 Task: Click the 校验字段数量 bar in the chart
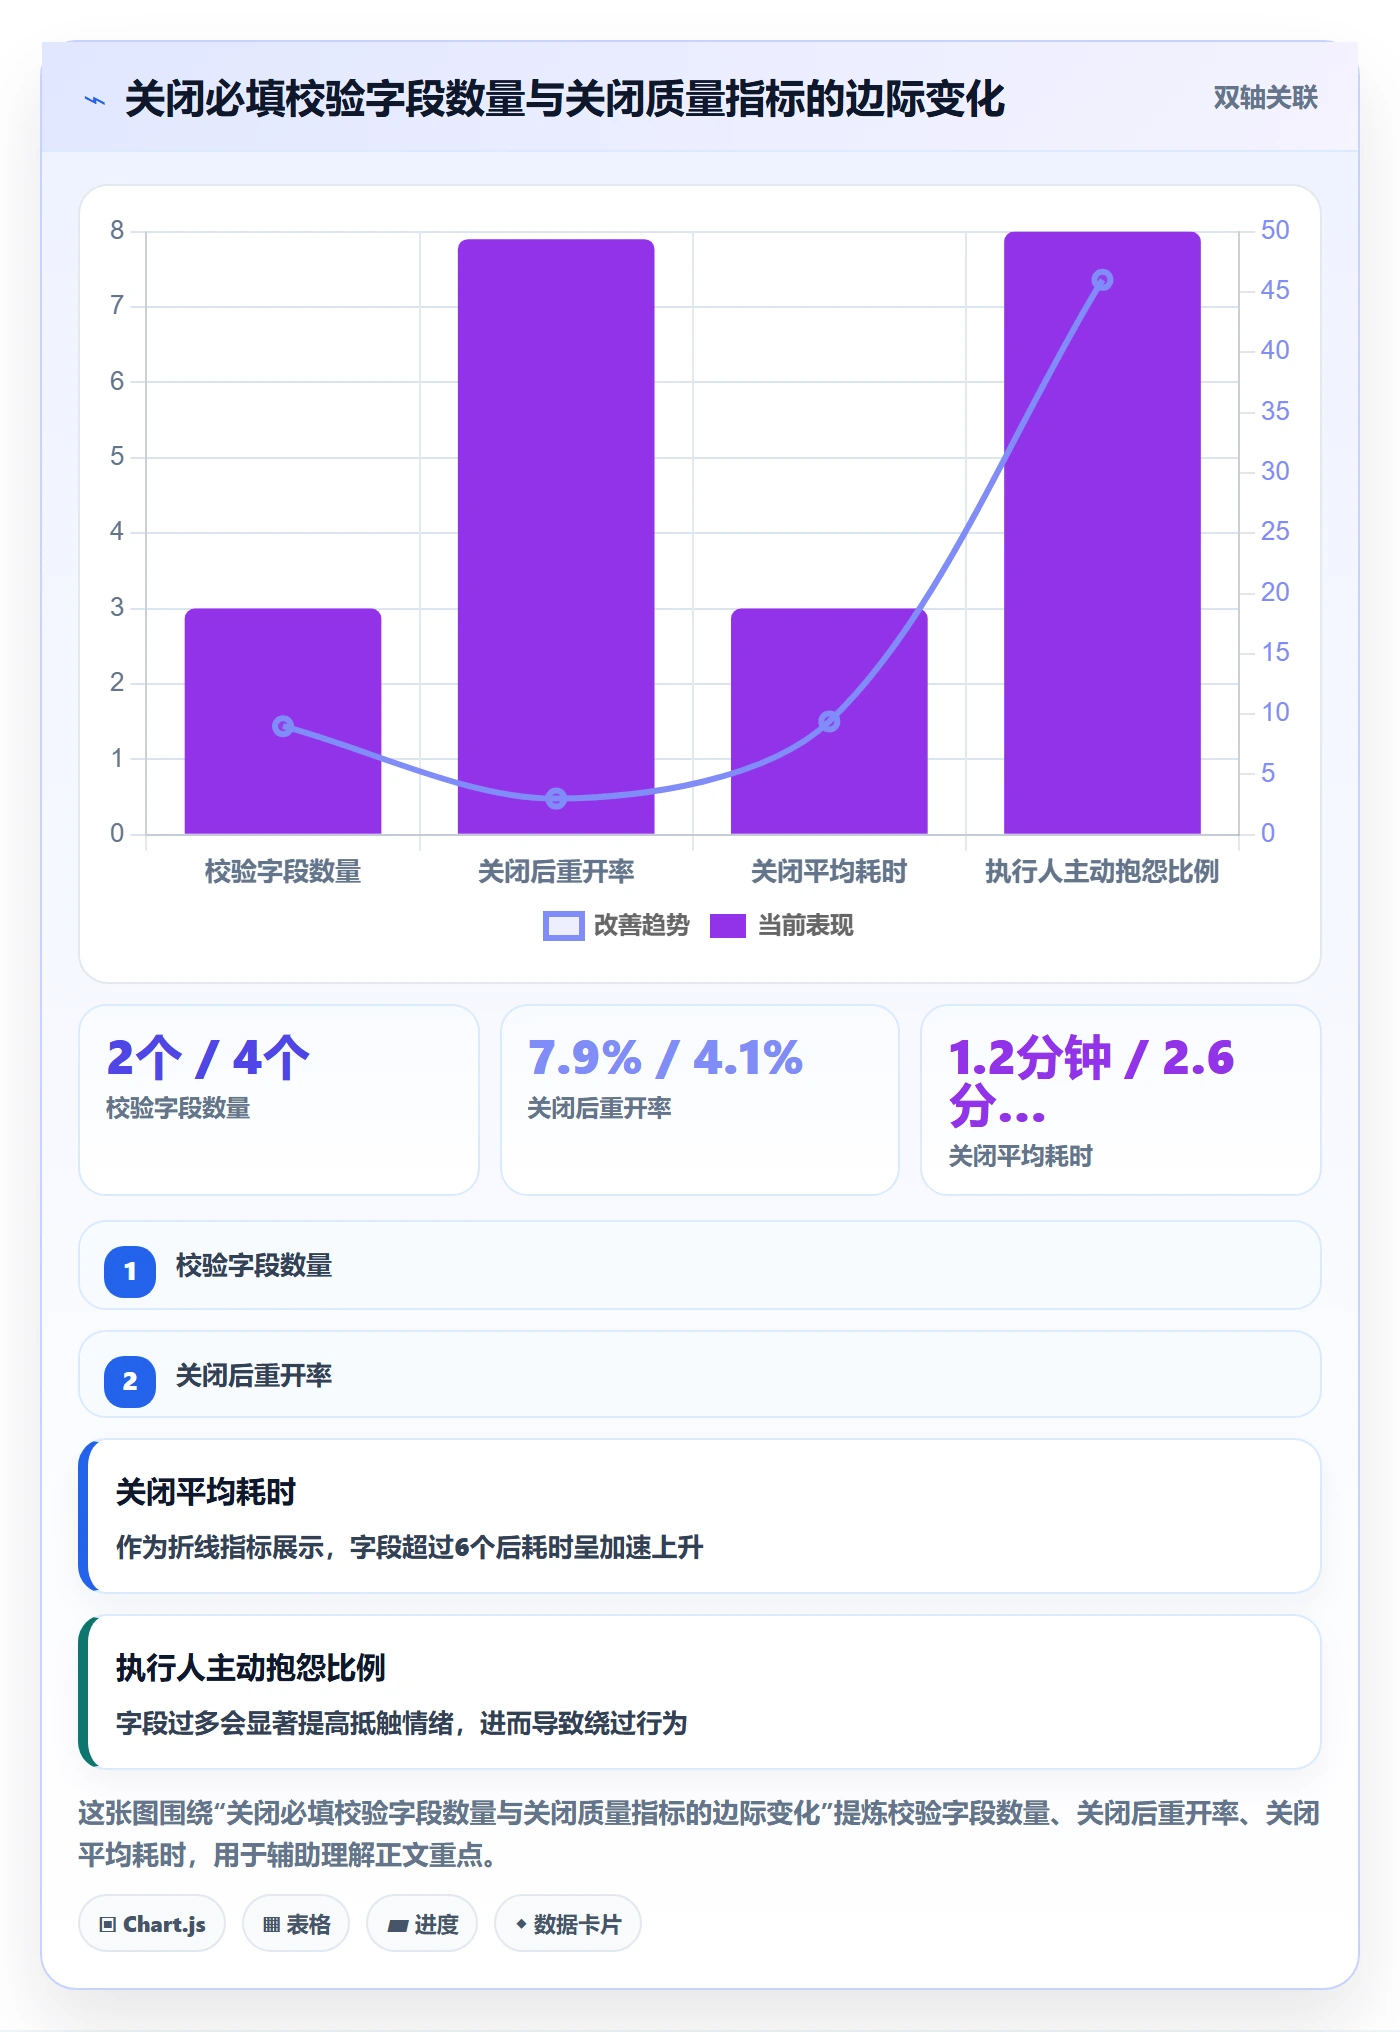point(283,721)
